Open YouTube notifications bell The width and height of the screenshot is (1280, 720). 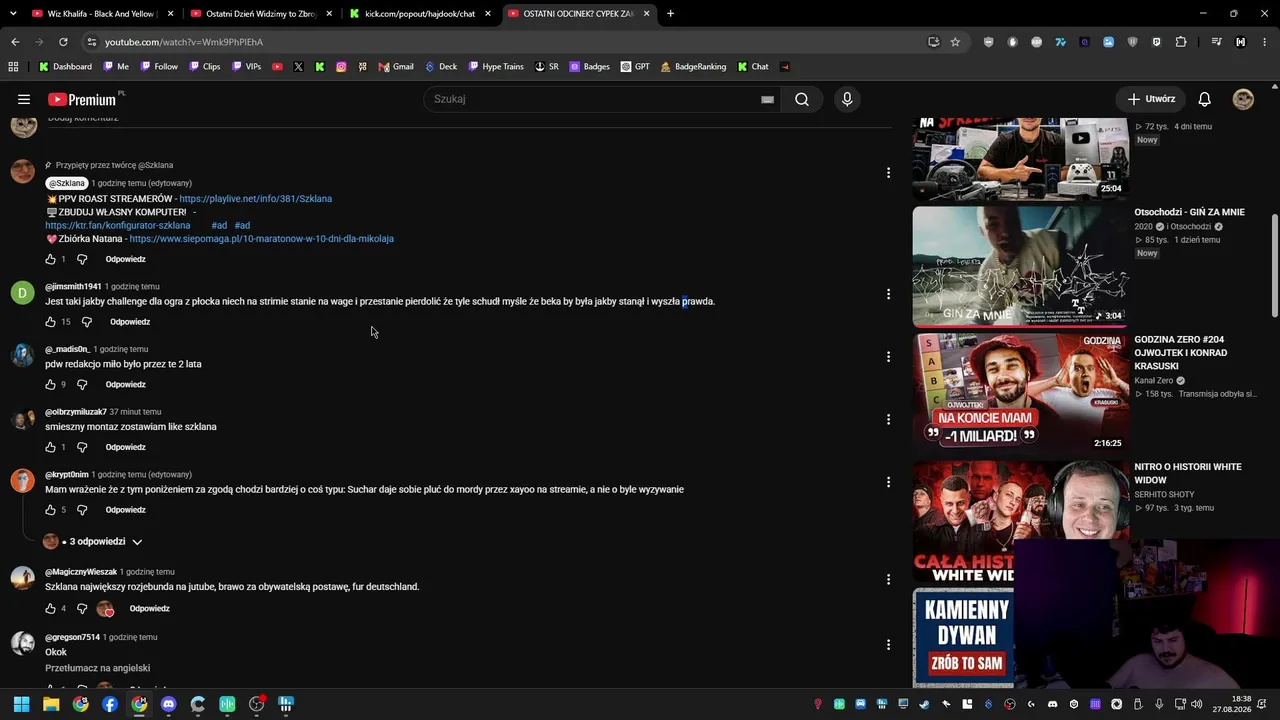(x=1205, y=99)
